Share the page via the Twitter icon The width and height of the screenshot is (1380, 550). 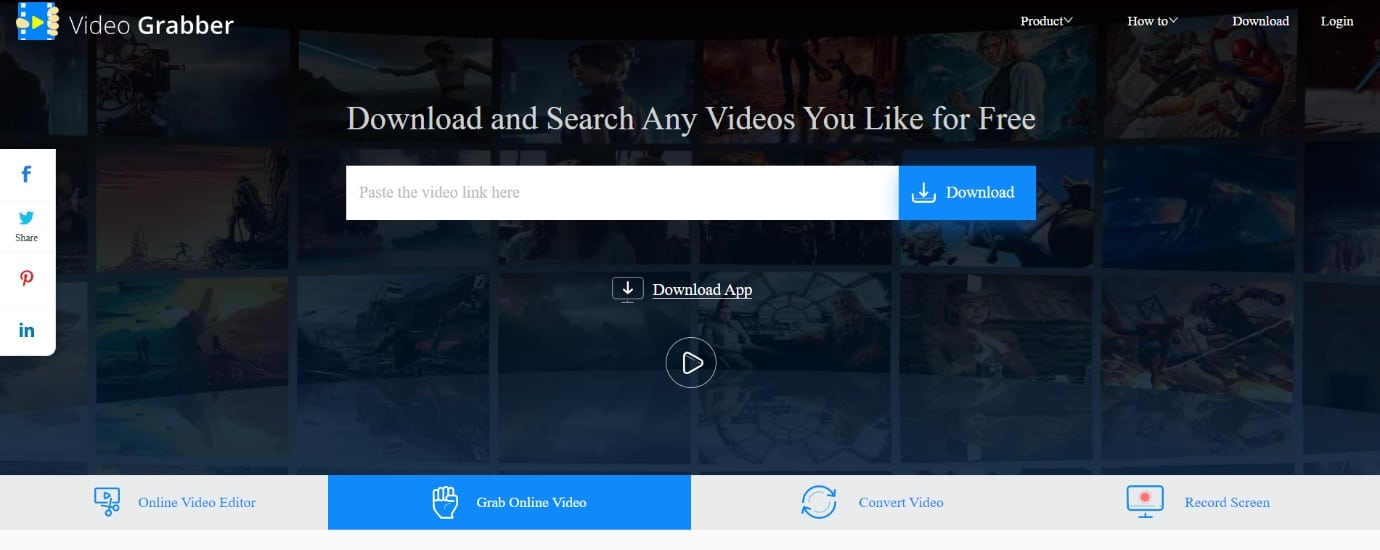pyautogui.click(x=27, y=217)
